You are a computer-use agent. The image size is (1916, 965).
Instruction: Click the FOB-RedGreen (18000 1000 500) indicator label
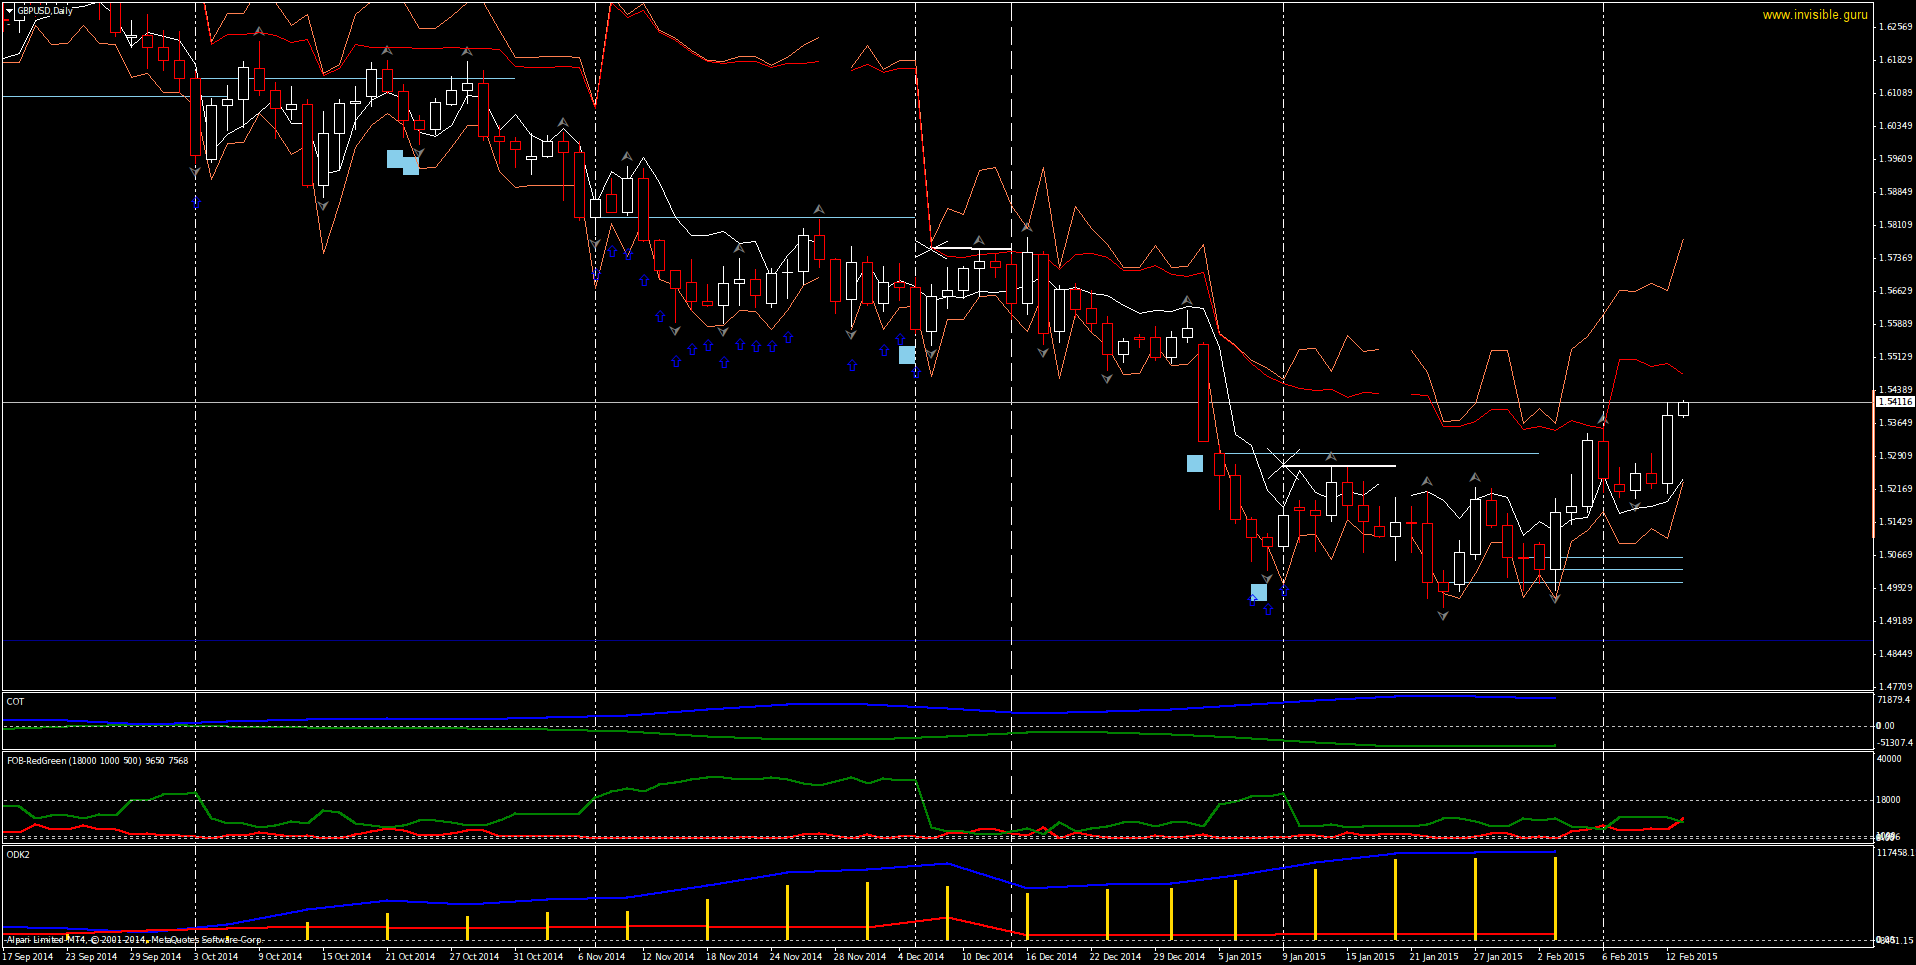pyautogui.click(x=97, y=761)
